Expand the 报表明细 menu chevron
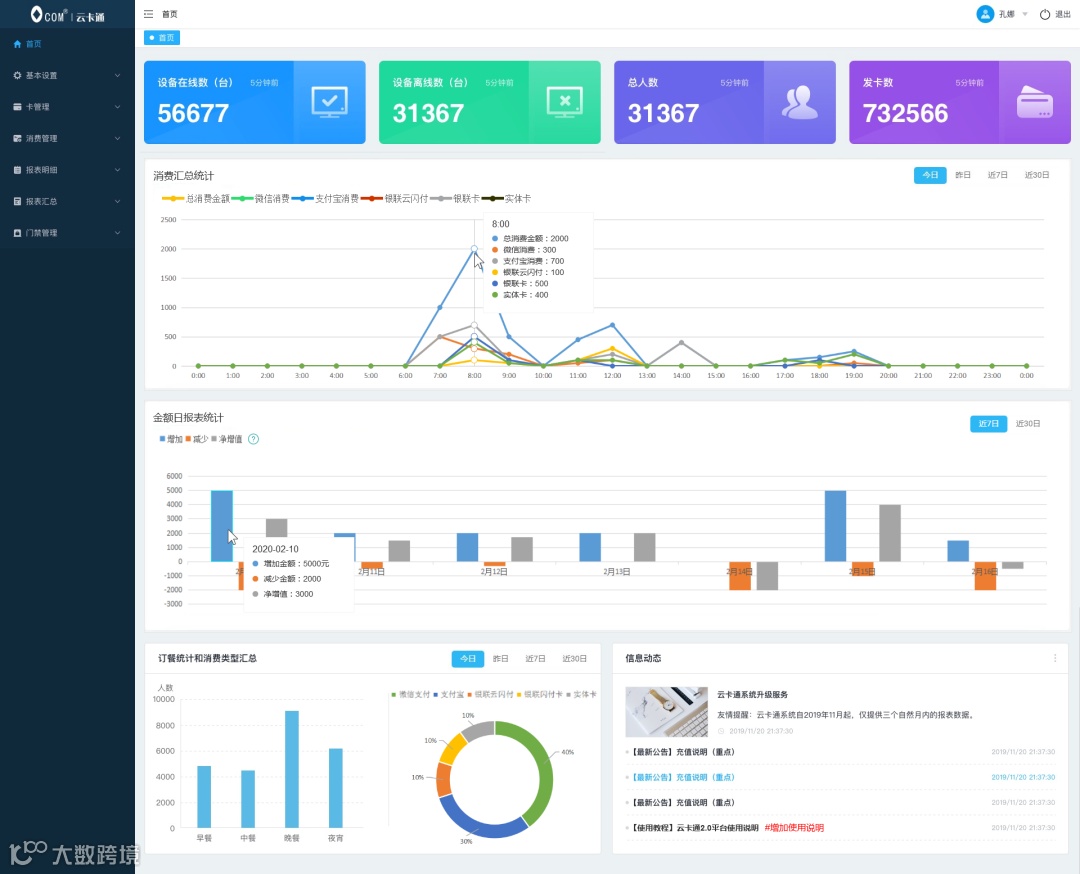This screenshot has height=874, width=1080. tap(117, 169)
